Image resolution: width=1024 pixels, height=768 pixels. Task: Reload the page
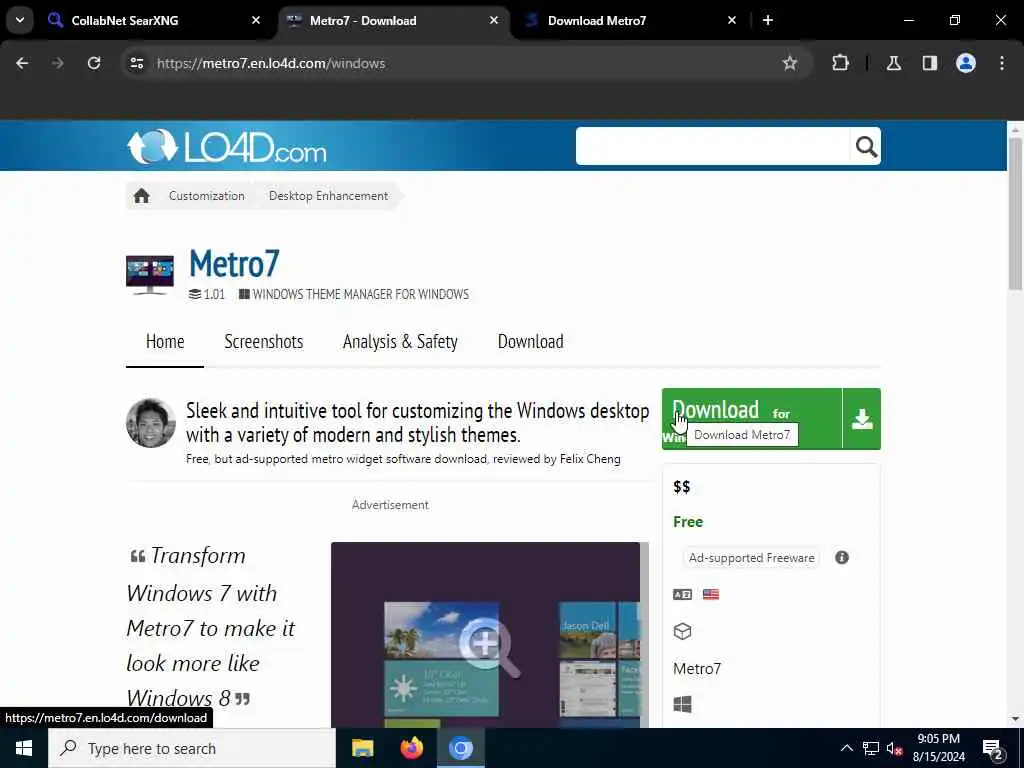click(x=94, y=63)
